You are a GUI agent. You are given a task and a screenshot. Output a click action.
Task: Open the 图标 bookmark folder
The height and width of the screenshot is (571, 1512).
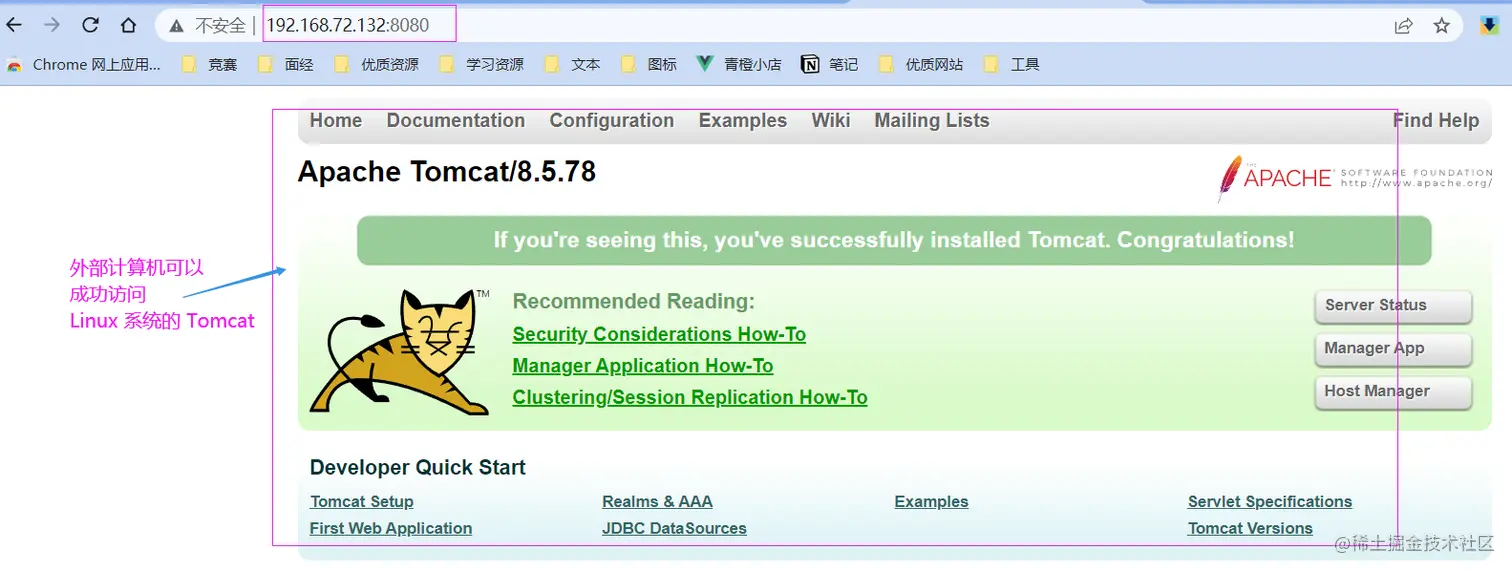point(650,65)
